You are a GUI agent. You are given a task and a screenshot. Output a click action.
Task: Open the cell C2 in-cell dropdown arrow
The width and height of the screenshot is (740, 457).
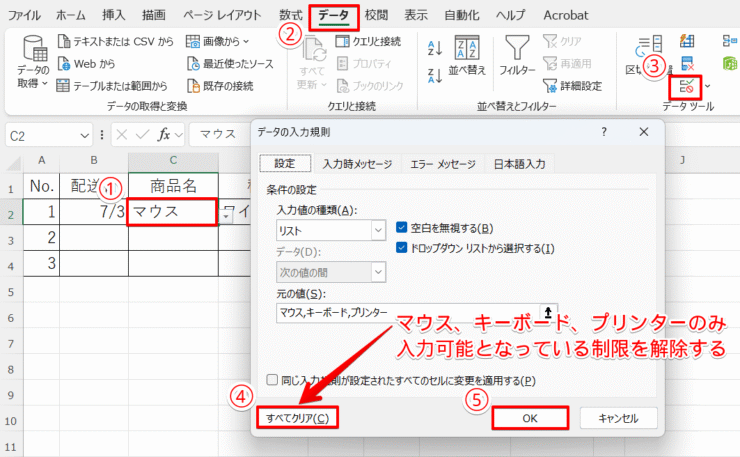click(x=227, y=216)
